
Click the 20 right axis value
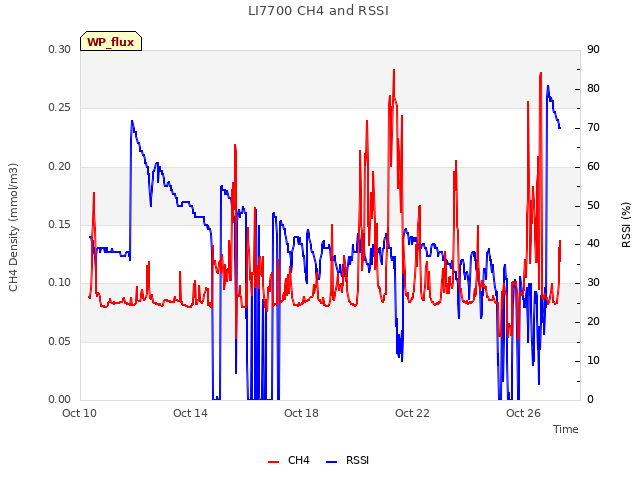(x=593, y=322)
